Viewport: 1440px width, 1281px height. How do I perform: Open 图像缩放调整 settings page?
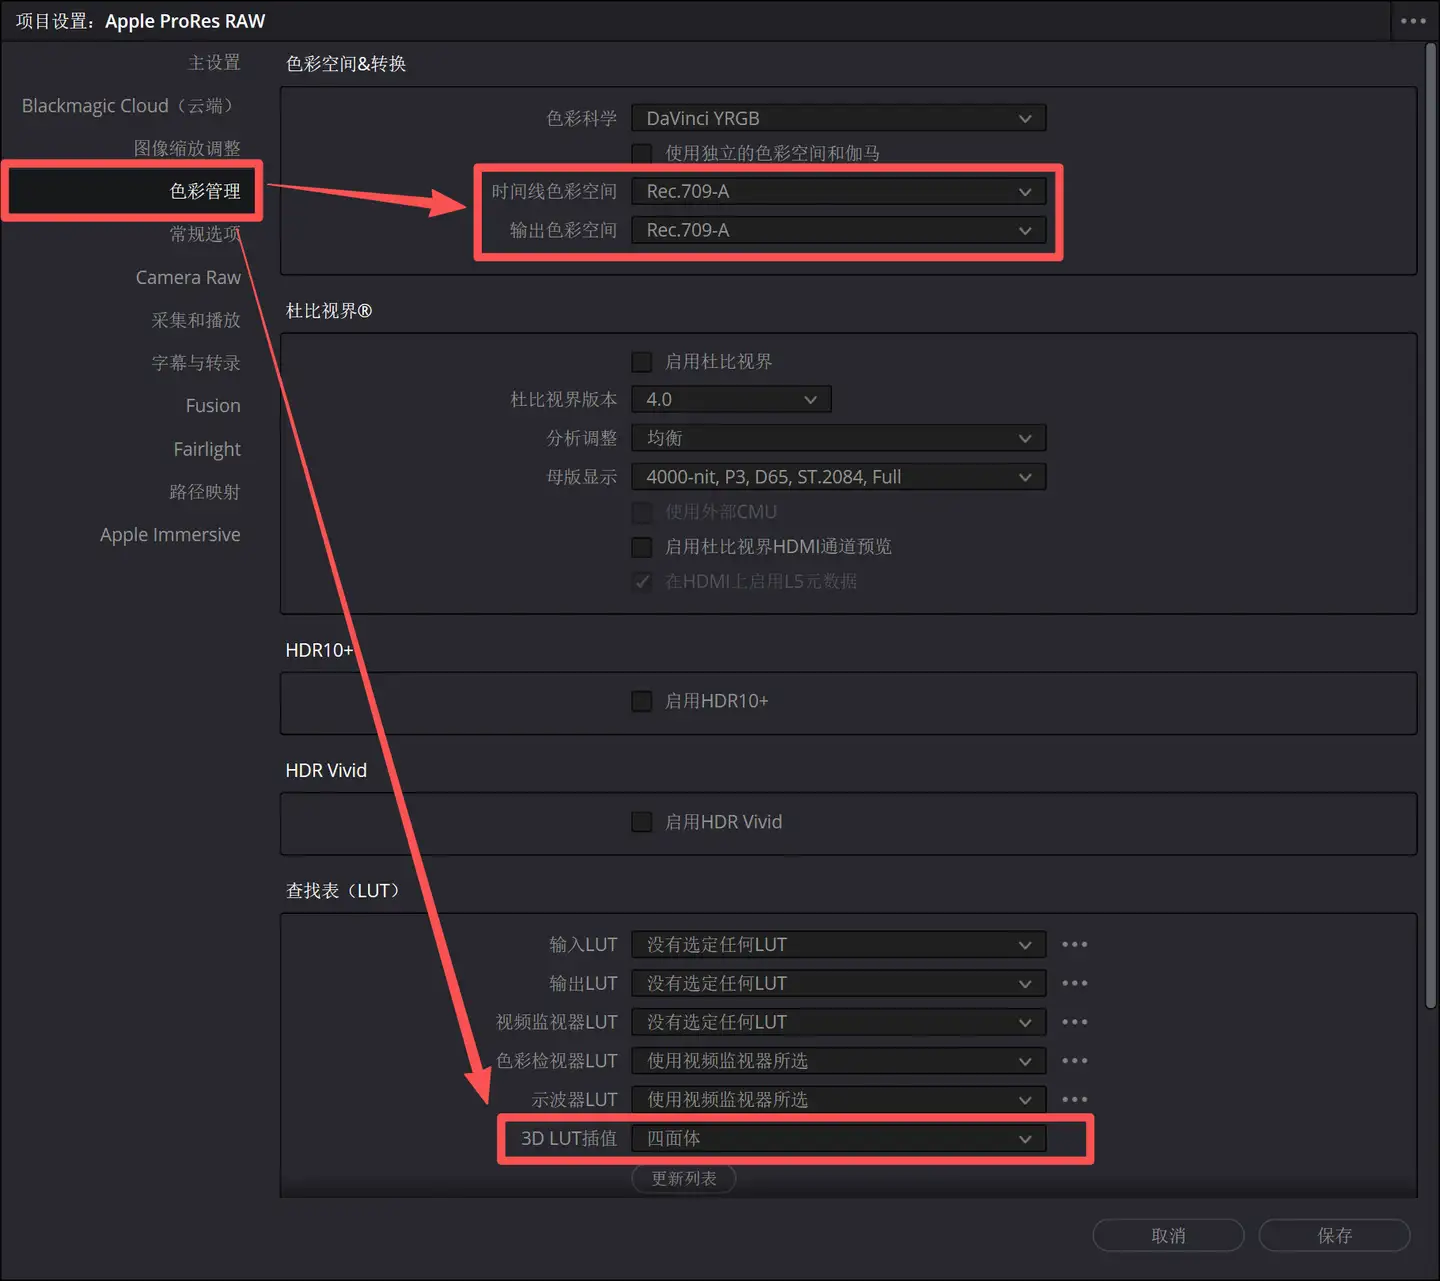coord(187,148)
